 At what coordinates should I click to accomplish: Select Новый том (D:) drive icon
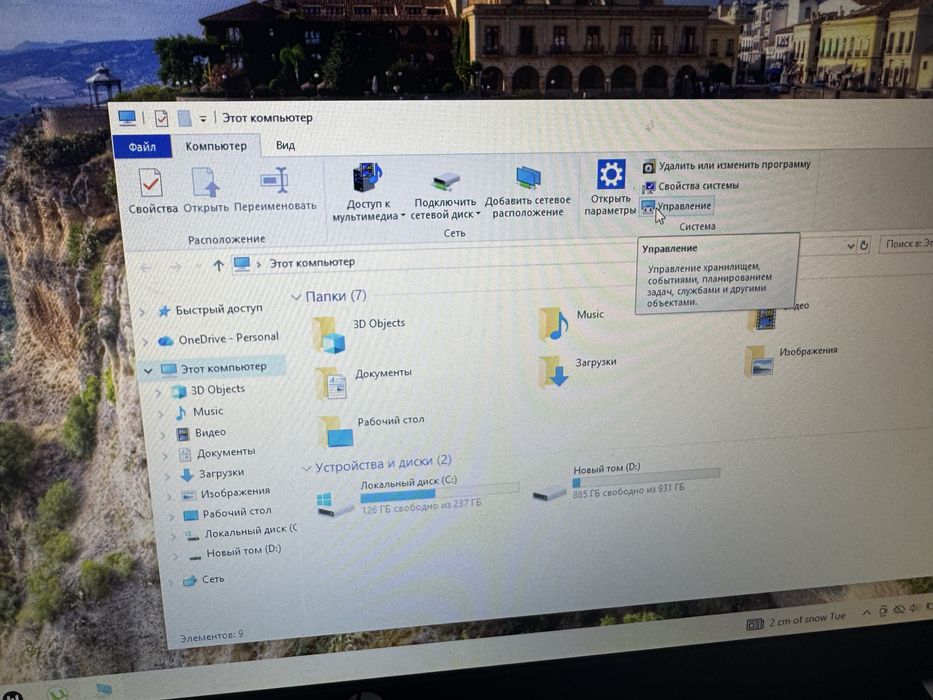tap(549, 492)
